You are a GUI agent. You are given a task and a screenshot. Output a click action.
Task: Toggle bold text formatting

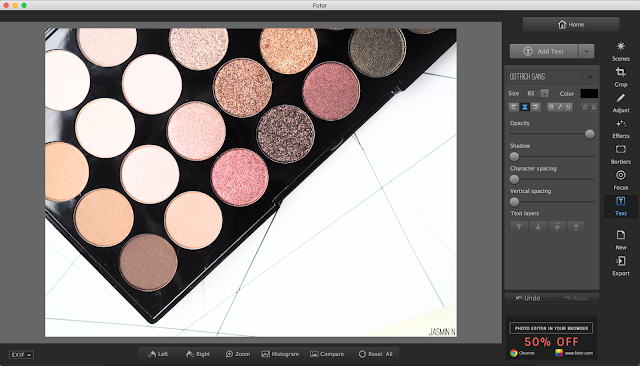[551, 107]
